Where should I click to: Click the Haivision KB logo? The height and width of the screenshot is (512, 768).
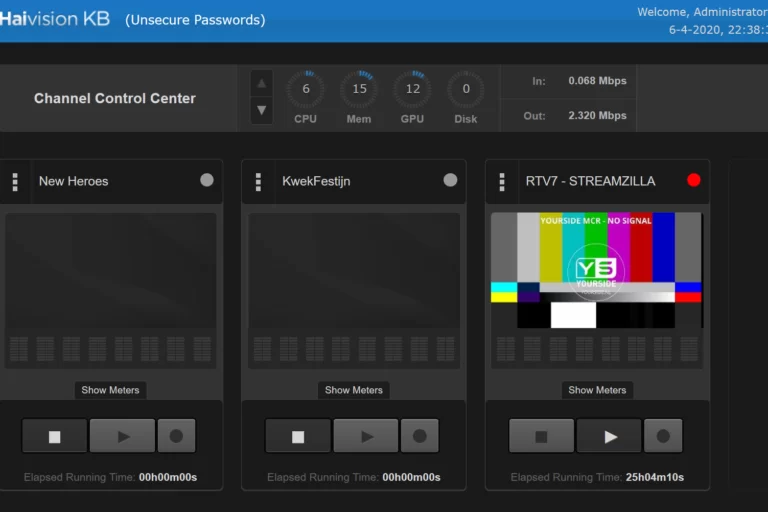tap(54, 19)
